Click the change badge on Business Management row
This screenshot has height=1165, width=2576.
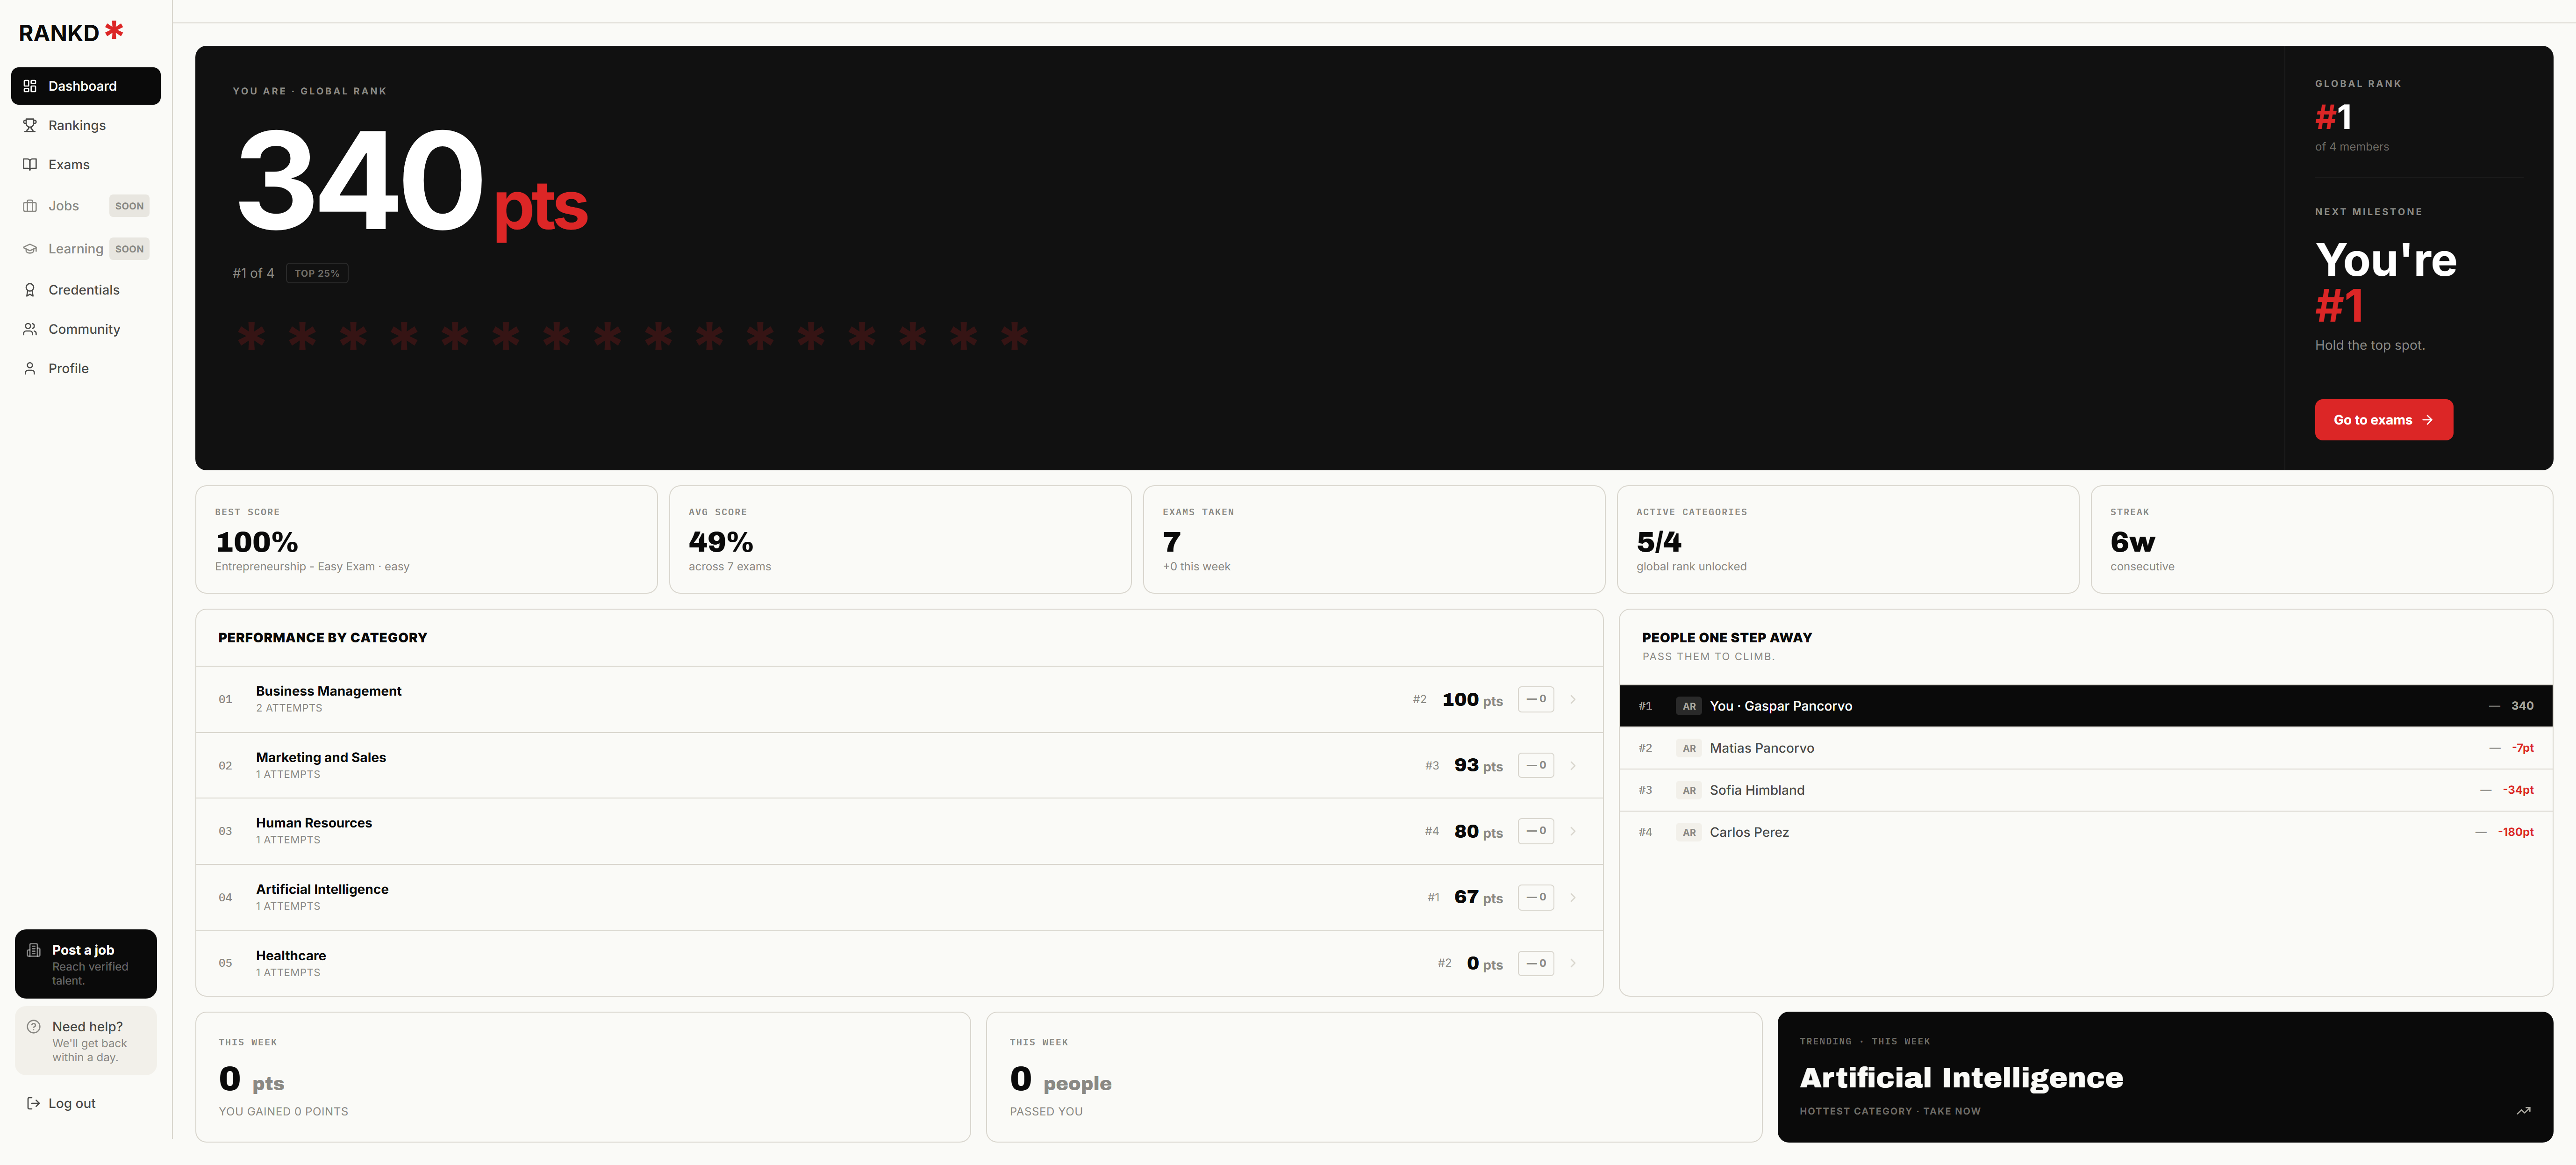(1536, 699)
